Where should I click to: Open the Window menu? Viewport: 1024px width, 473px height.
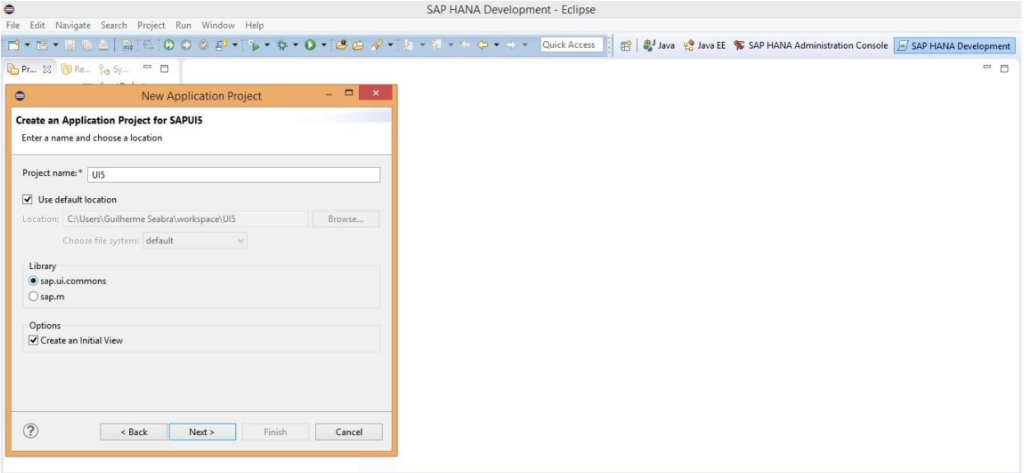(x=218, y=24)
